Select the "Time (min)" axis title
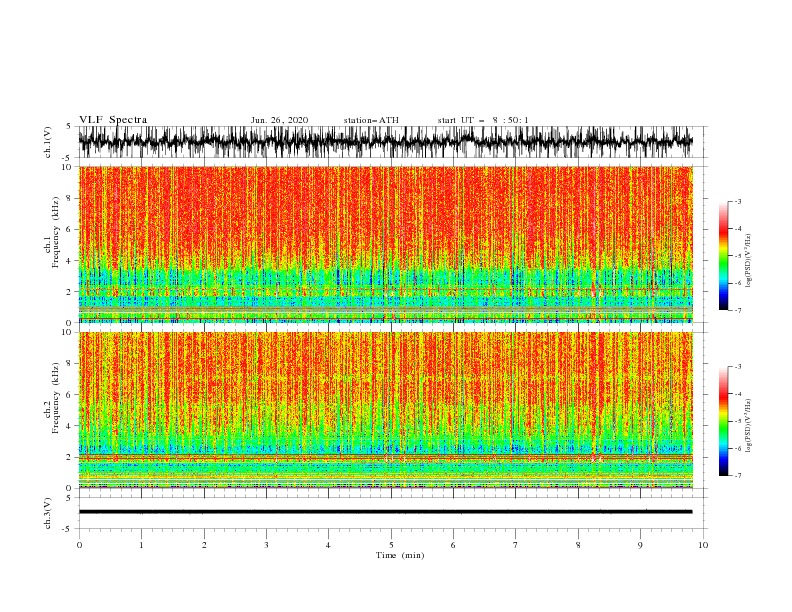792x612 pixels. tap(400, 555)
